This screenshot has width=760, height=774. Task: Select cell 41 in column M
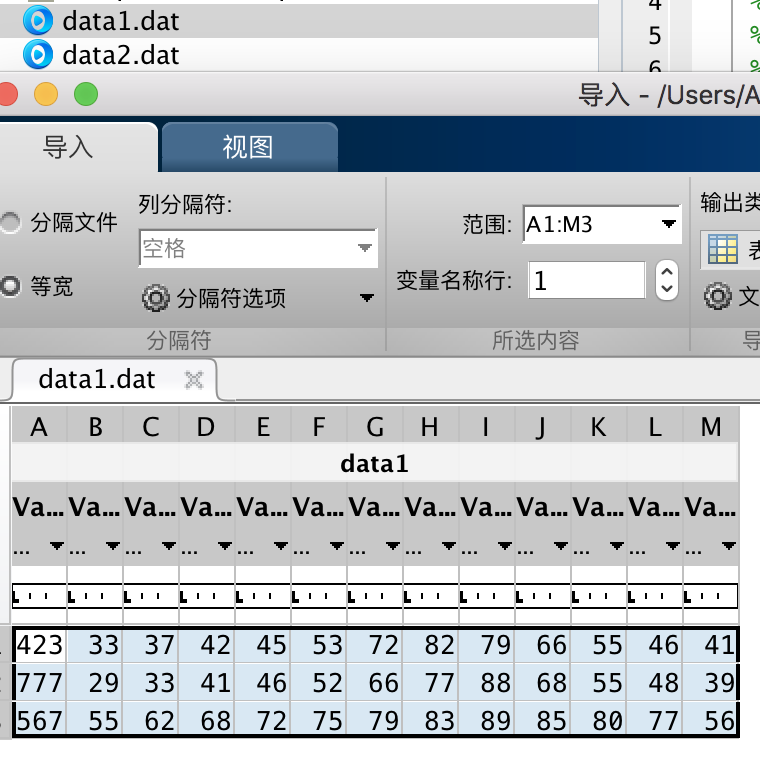(711, 645)
